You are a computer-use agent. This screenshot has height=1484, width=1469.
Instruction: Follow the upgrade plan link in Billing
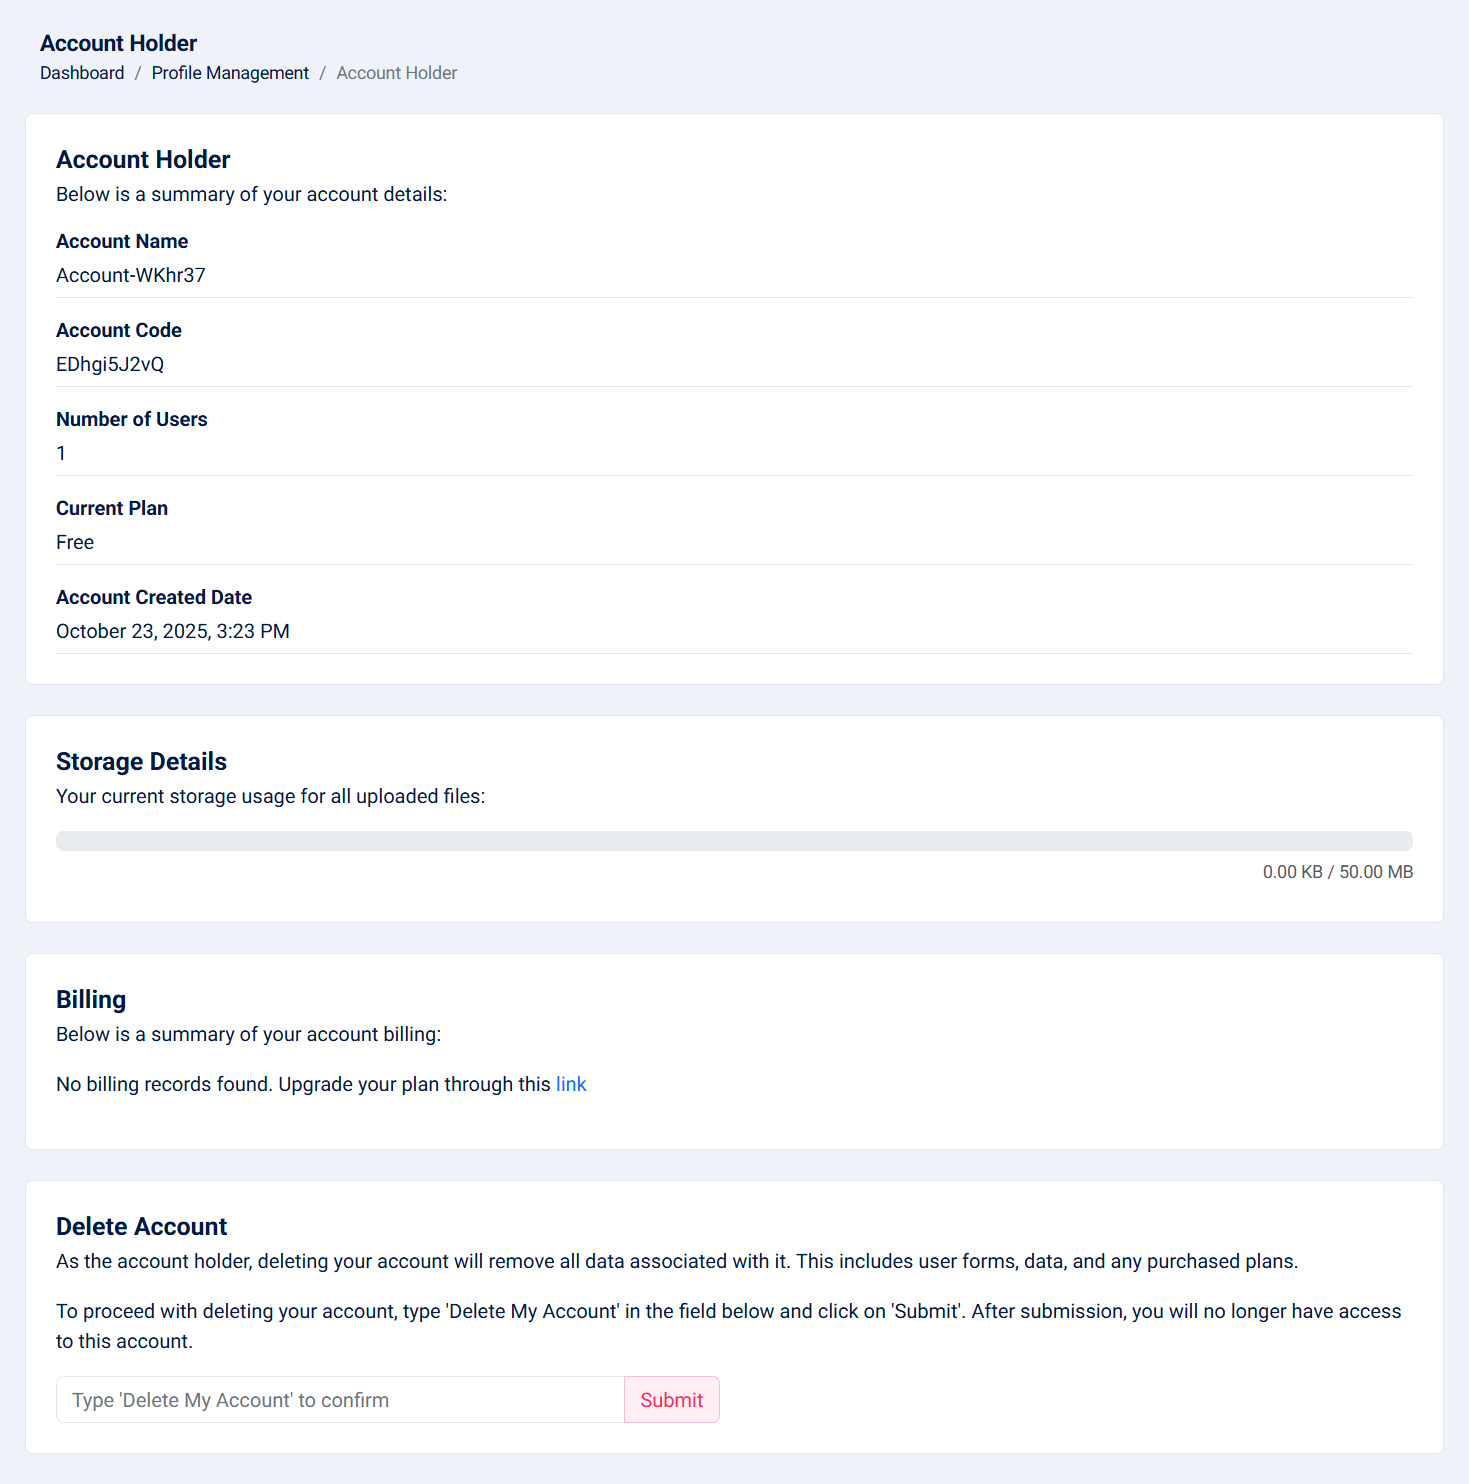(x=570, y=1084)
